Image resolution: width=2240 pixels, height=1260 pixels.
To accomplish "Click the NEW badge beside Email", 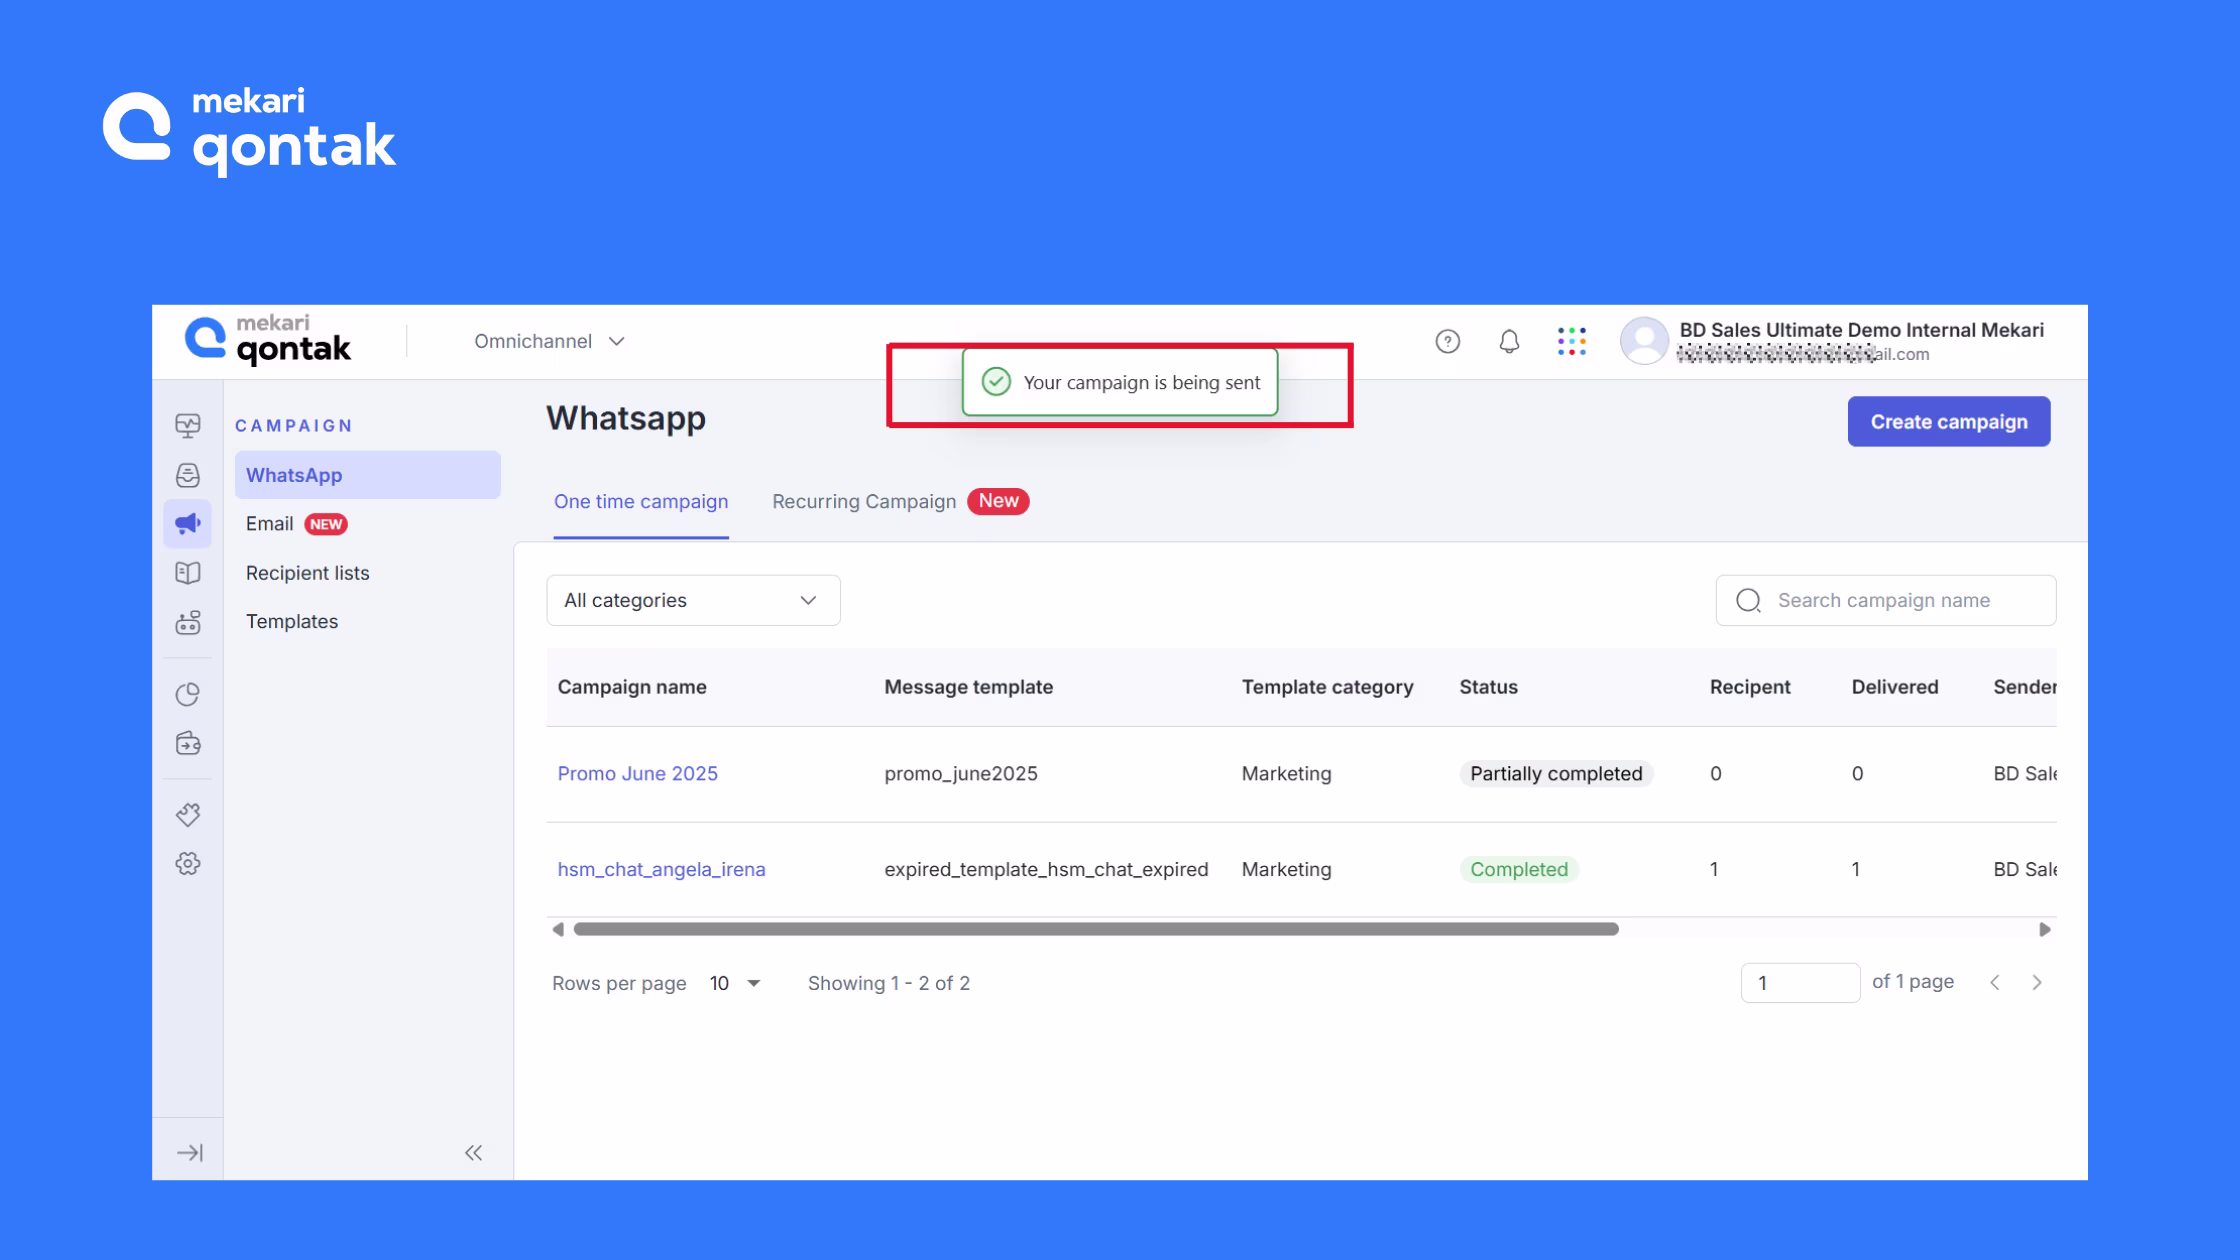I will point(325,524).
